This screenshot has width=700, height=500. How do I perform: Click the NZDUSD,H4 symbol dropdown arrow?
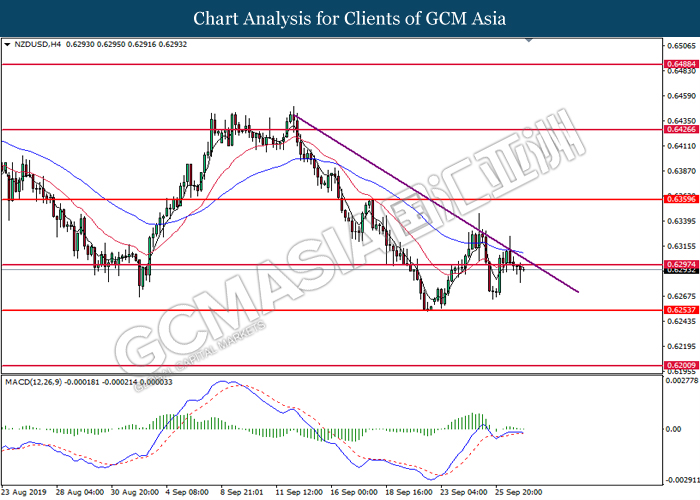[7, 45]
